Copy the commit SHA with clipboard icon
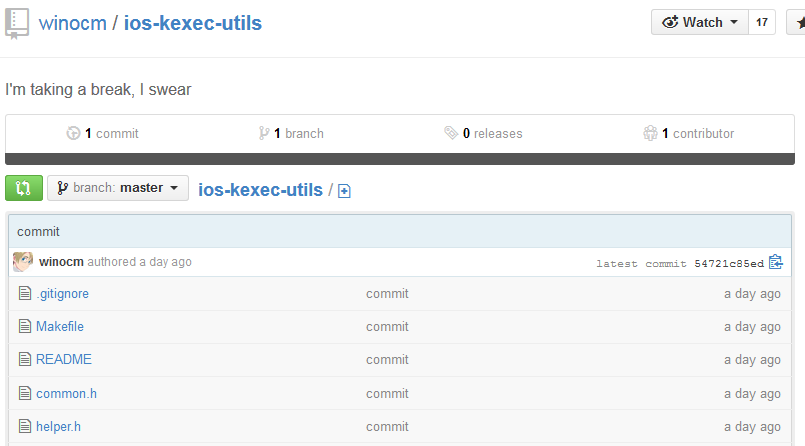This screenshot has height=446, width=805. point(776,262)
